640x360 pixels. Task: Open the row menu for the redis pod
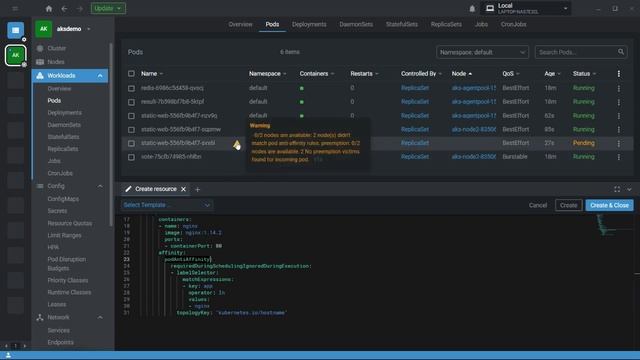point(619,88)
